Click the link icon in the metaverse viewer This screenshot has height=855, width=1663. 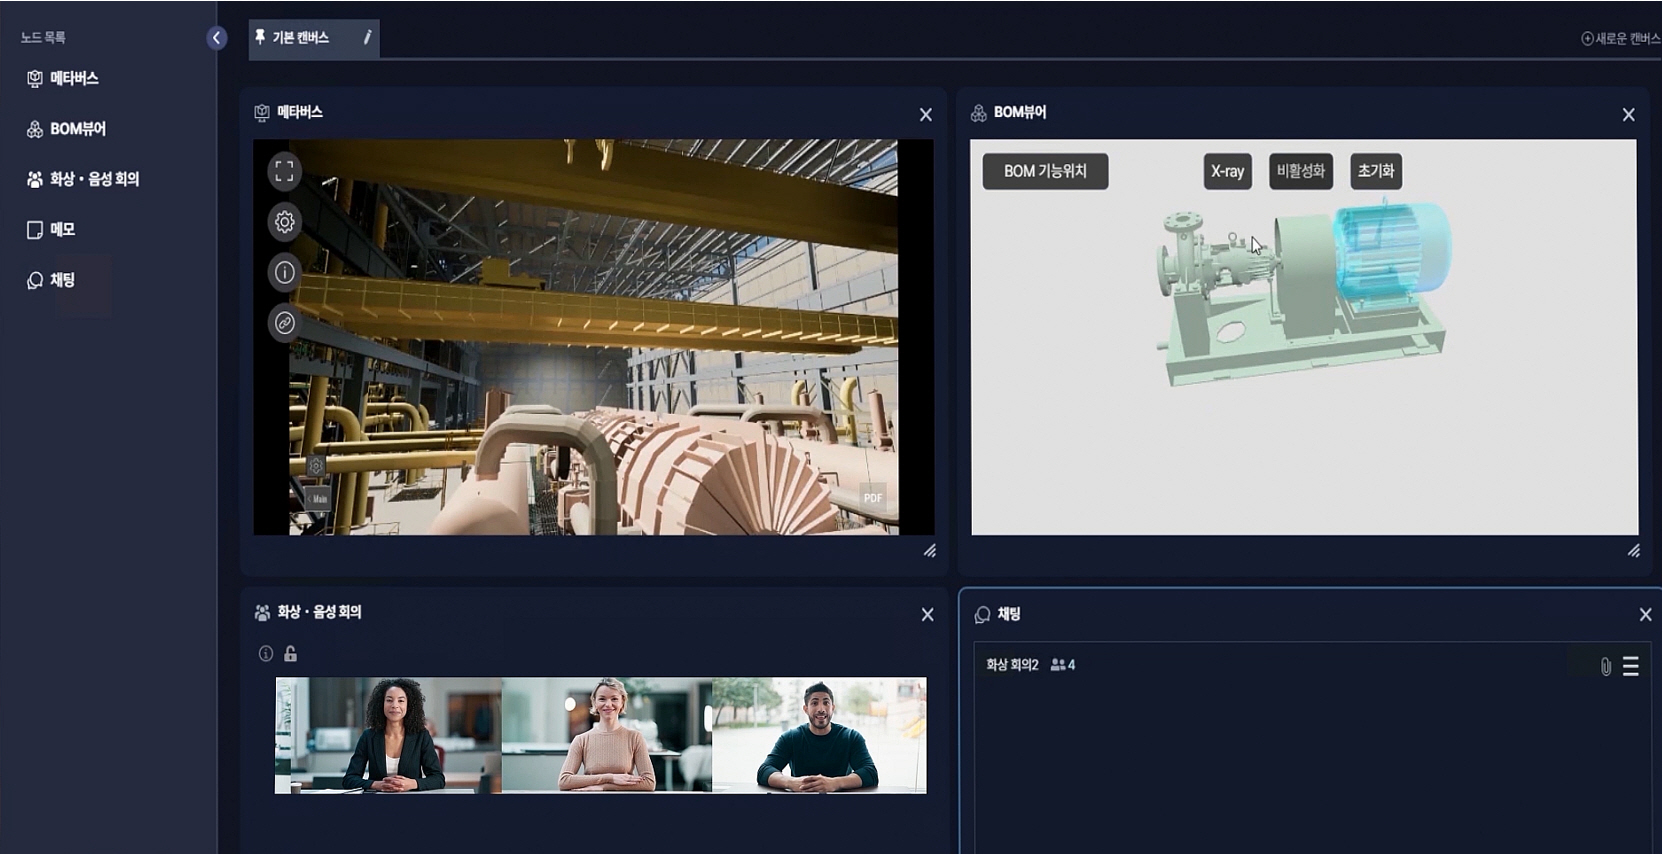[x=284, y=323]
